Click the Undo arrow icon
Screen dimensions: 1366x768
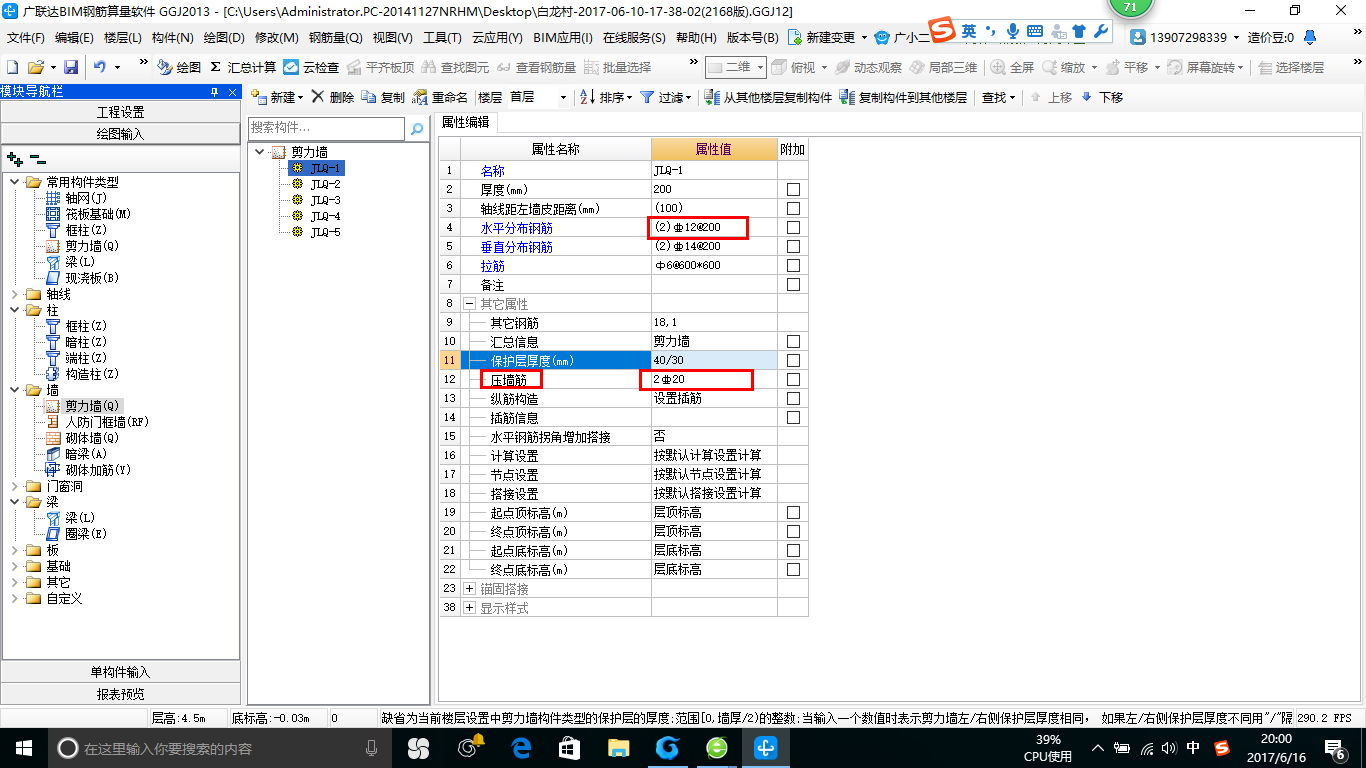point(100,67)
